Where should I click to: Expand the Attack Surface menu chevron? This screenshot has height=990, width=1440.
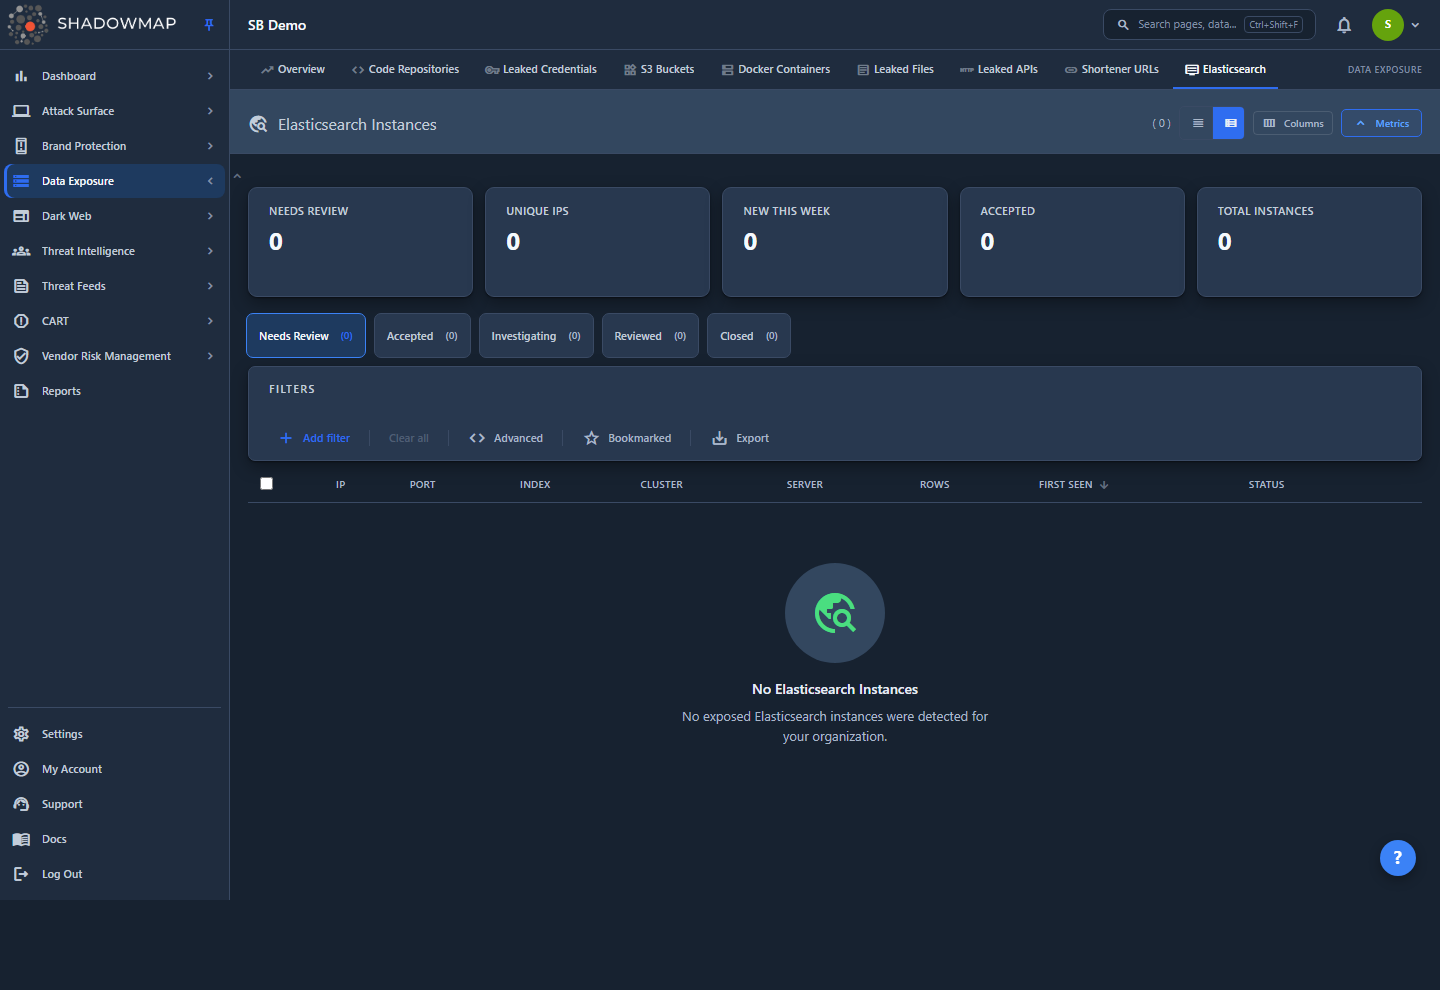tap(210, 111)
